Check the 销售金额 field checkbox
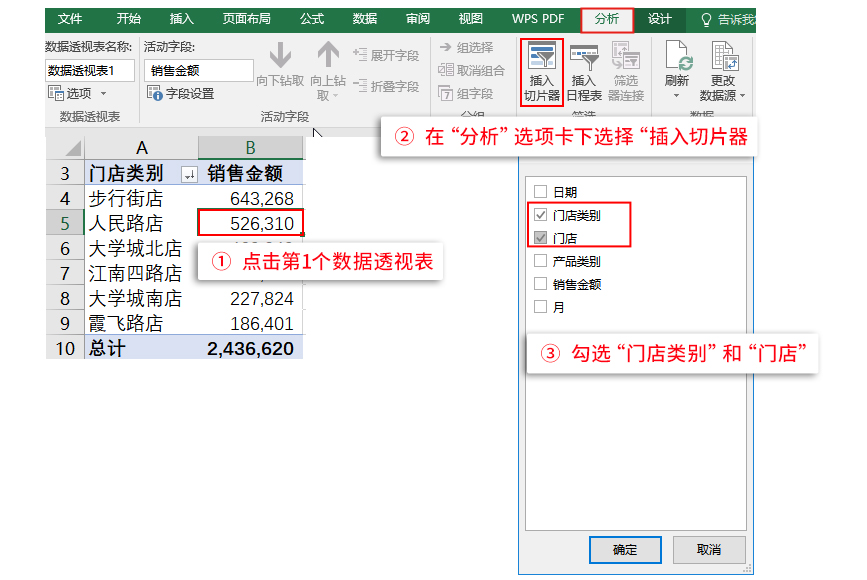 tap(541, 284)
